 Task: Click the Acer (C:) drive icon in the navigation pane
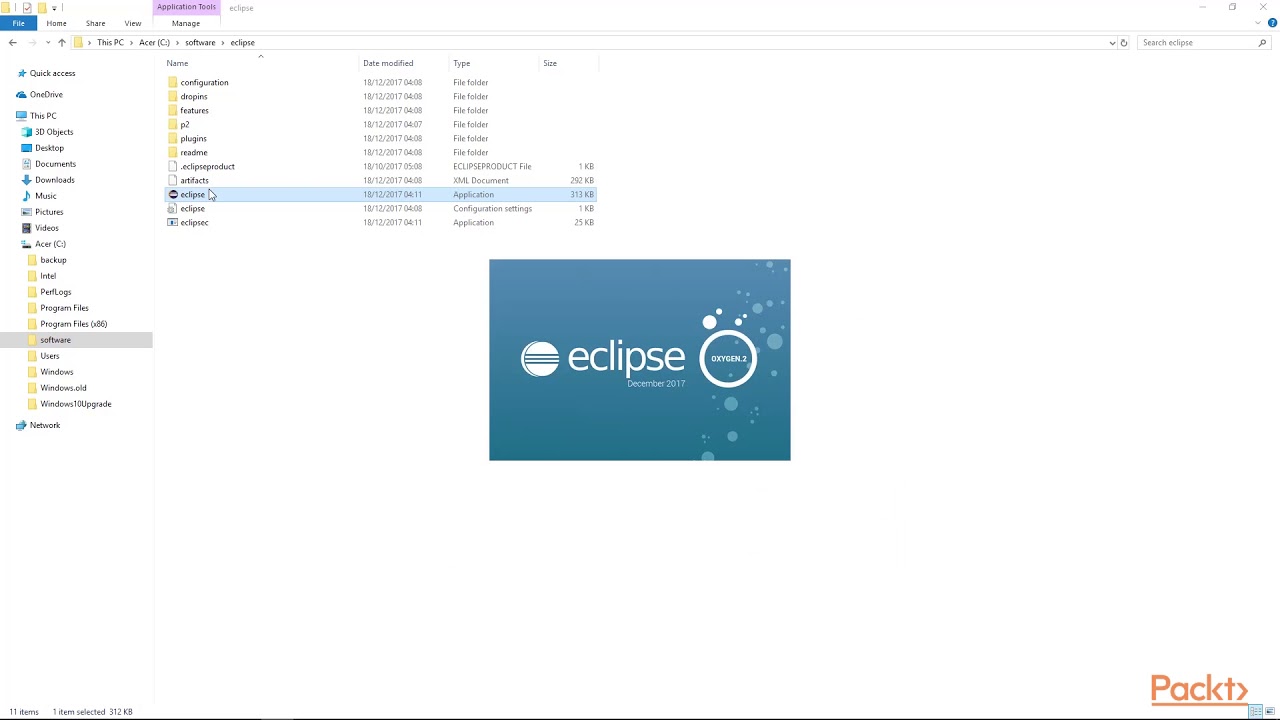pos(27,244)
